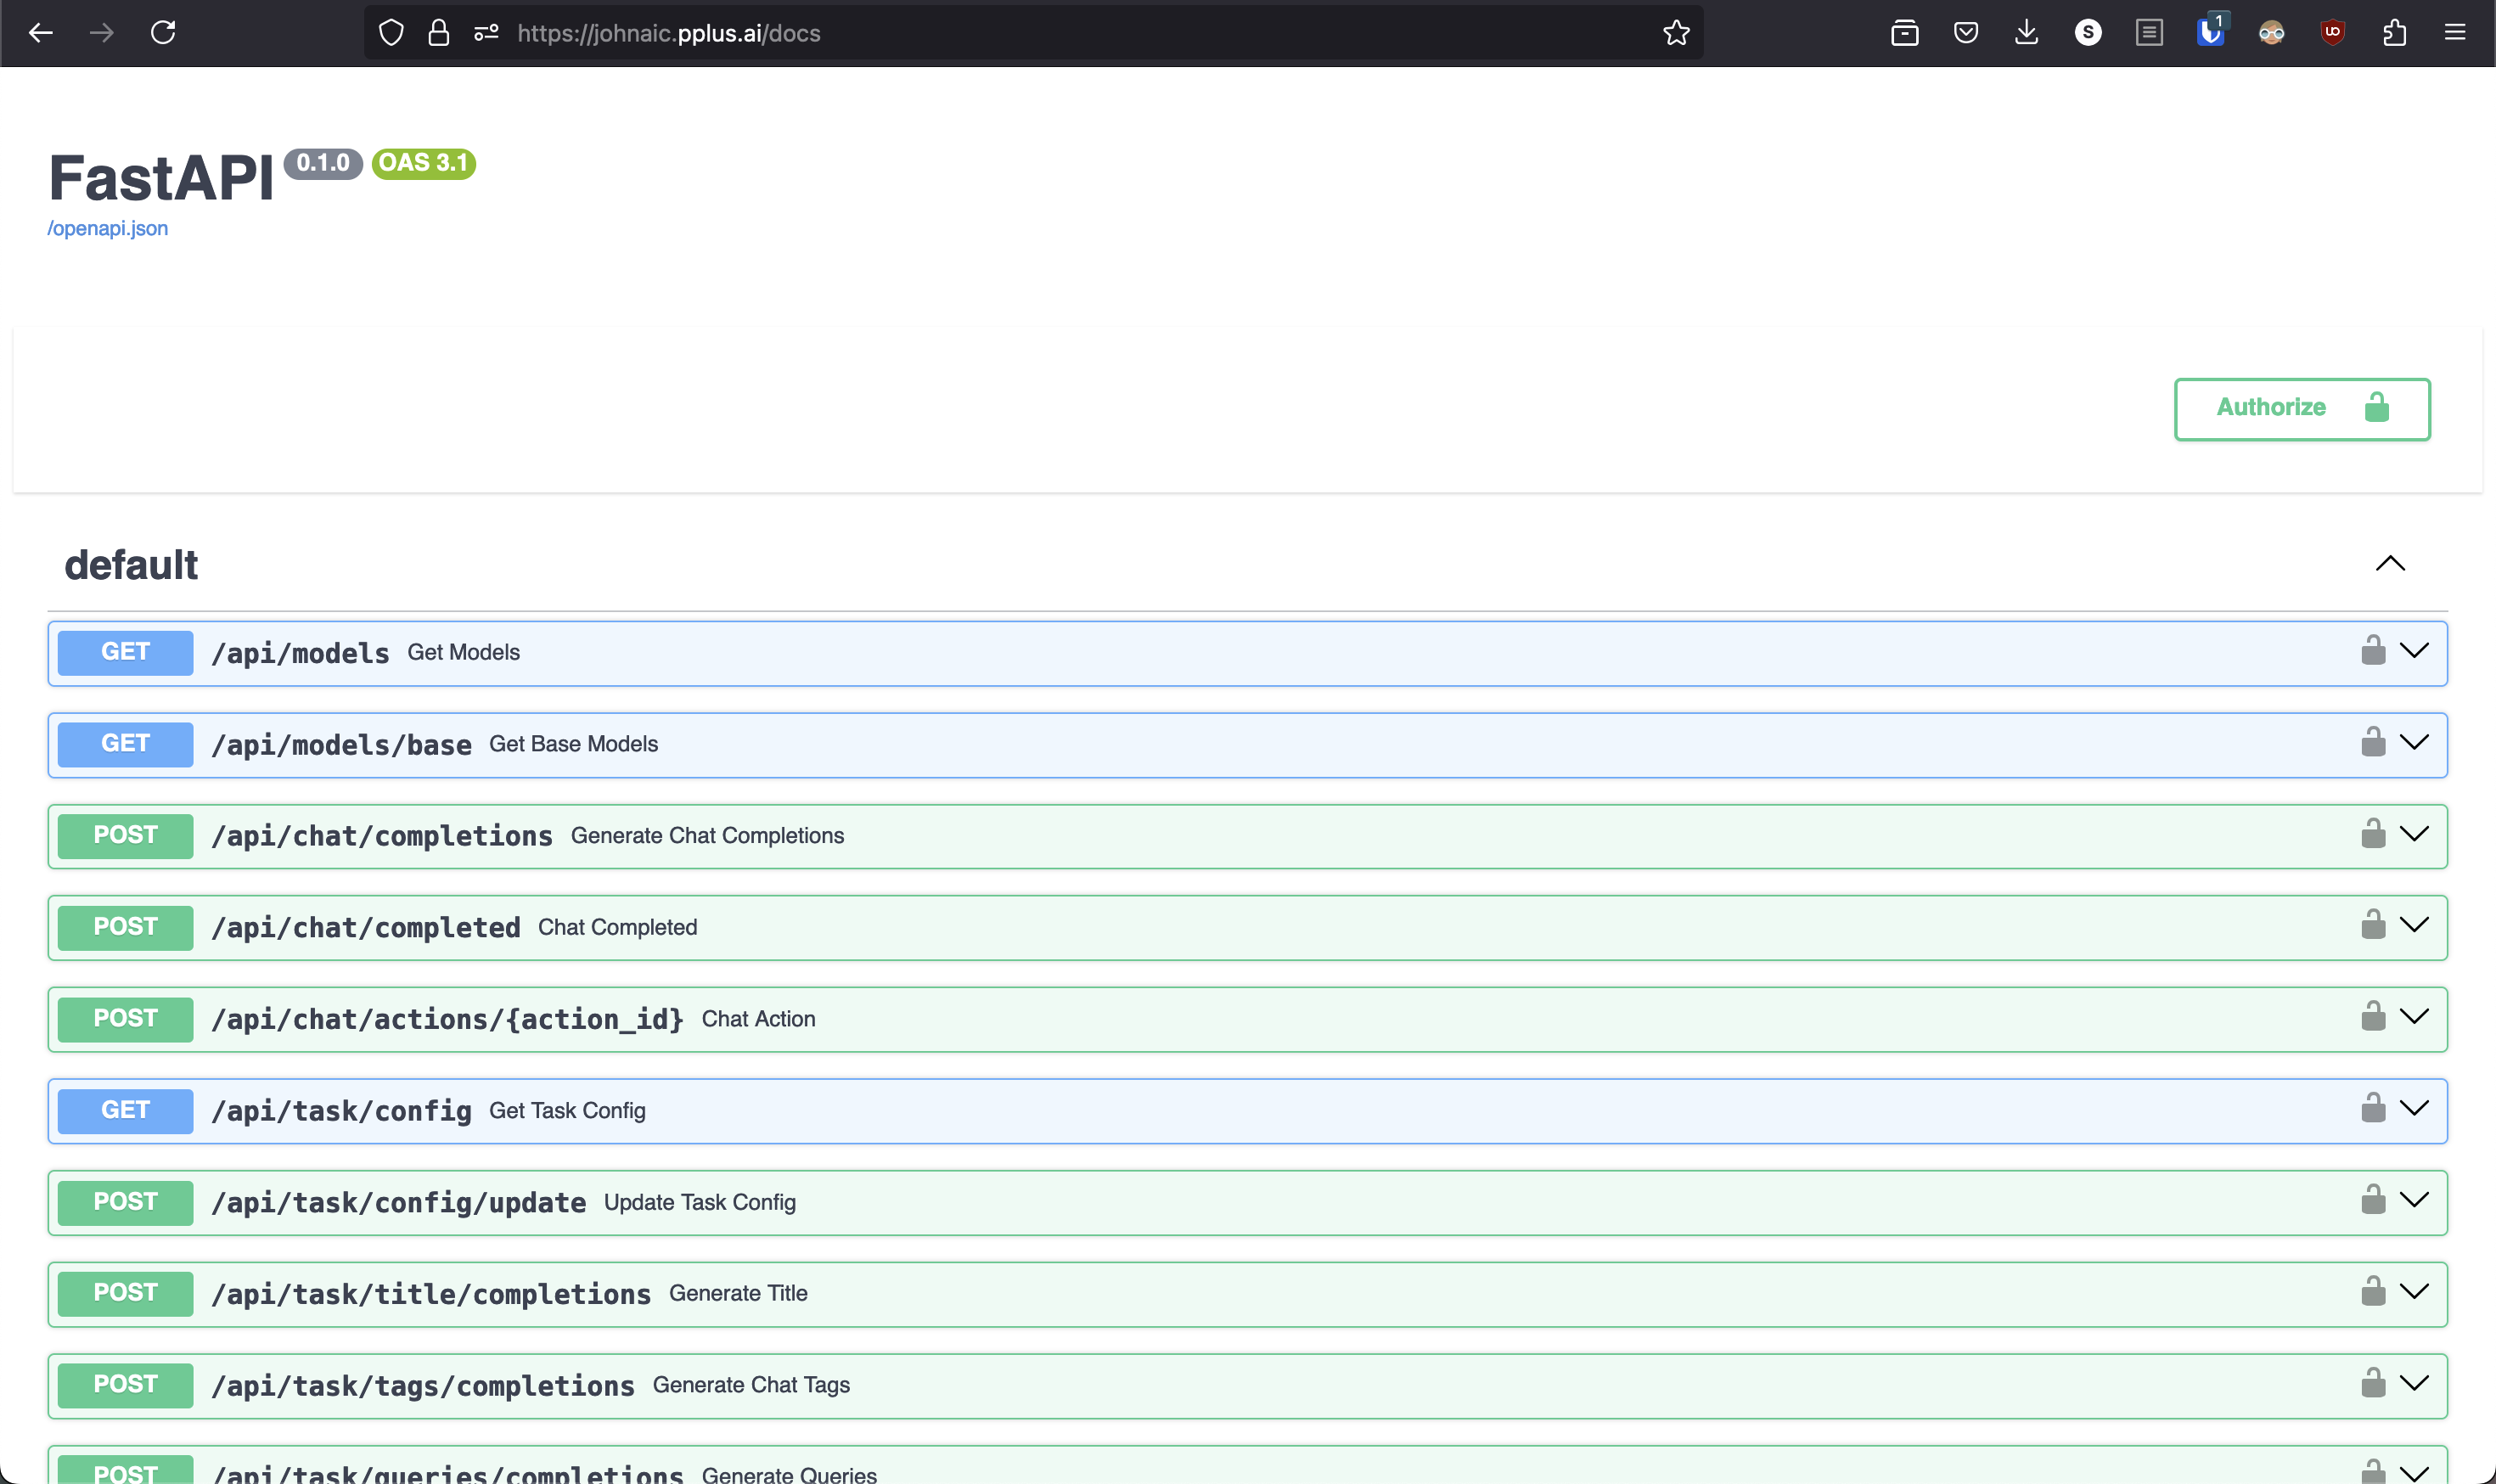Viewport: 2496px width, 1484px height.
Task: Click the GET badge for /api/task/config
Action: (x=125, y=1110)
